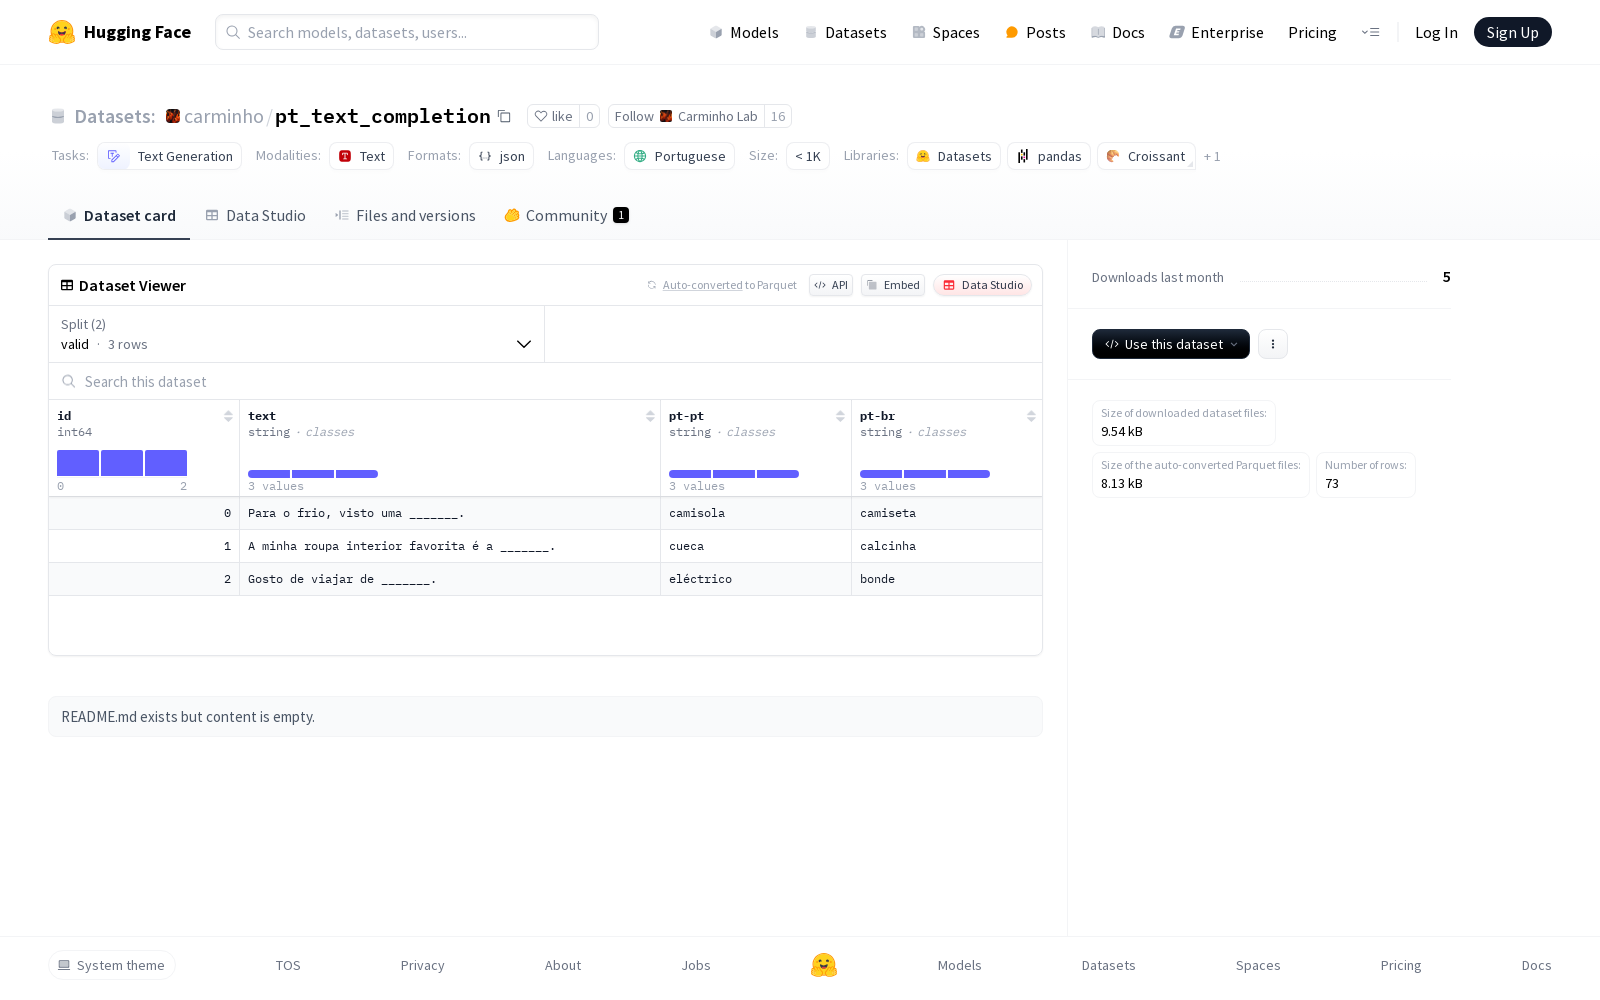Open Enterprise in top navigation
This screenshot has width=1600, height=1000.
1217,32
